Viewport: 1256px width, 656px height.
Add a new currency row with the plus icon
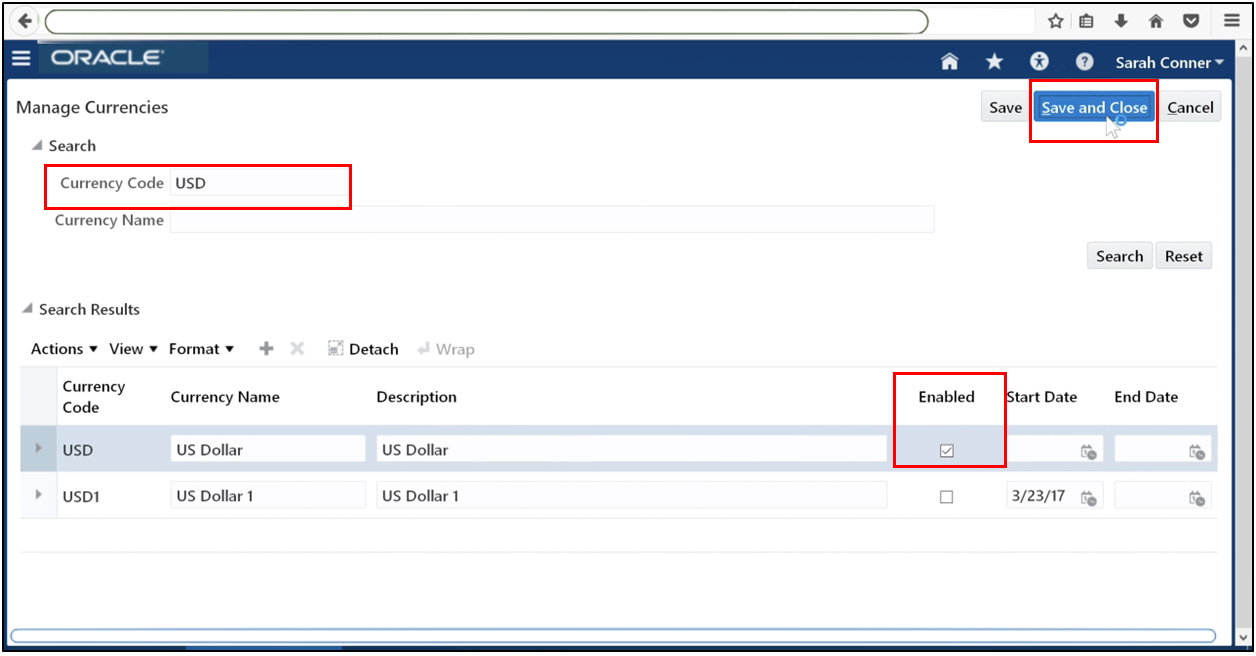(x=266, y=348)
